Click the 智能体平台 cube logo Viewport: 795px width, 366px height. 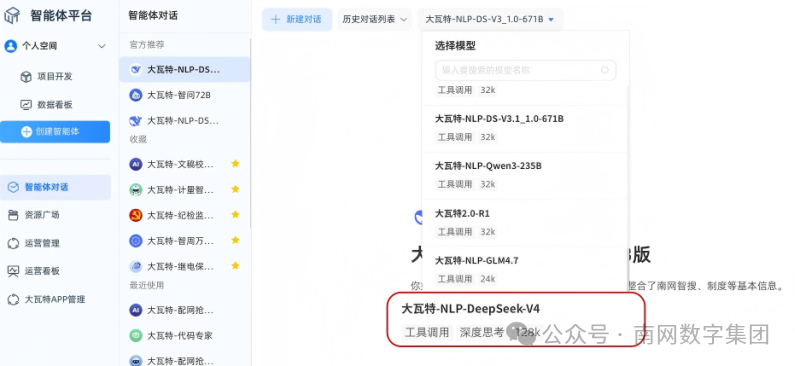point(12,15)
